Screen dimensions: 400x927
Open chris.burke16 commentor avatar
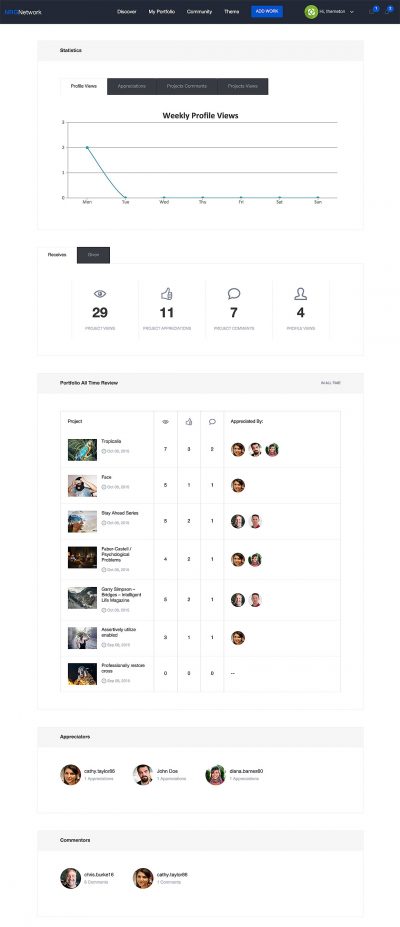click(x=70, y=878)
